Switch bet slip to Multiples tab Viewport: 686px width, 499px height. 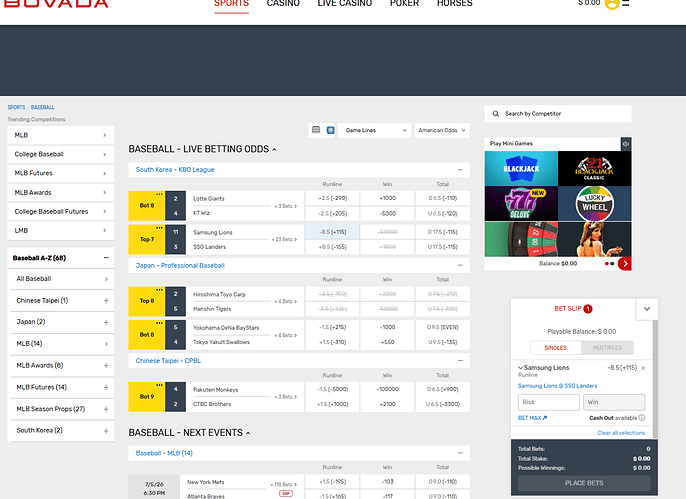607,348
